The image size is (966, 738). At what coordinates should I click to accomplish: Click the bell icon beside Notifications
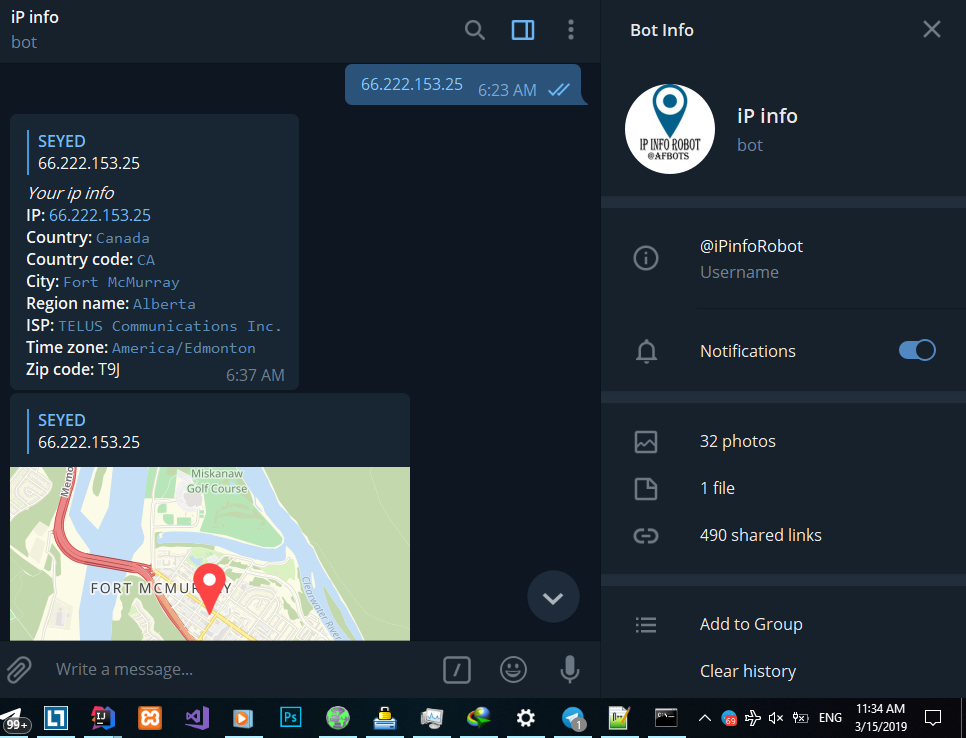coord(646,351)
